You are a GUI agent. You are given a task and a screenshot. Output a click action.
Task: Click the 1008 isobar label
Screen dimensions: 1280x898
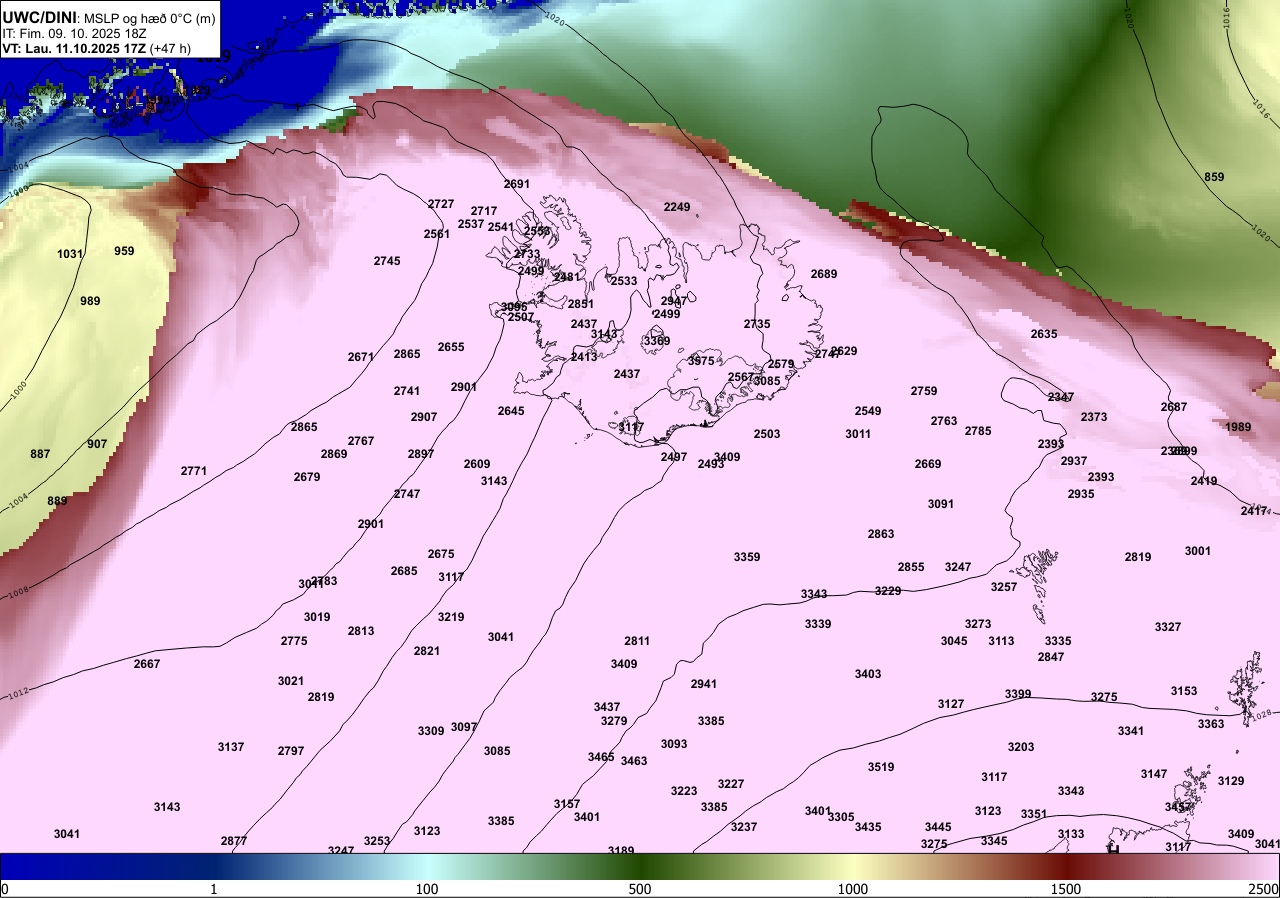coord(20,591)
